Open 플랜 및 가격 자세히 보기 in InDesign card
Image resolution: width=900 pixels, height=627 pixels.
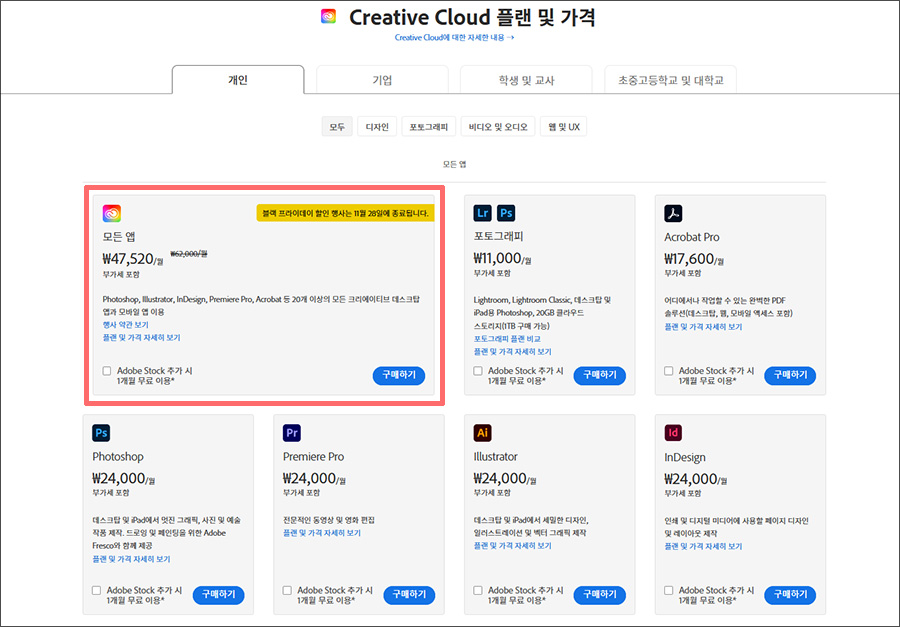pos(703,546)
